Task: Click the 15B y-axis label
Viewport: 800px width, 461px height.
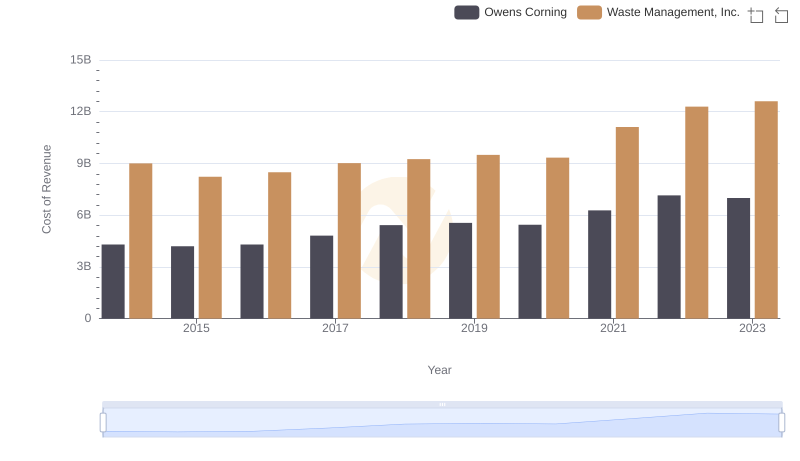Action: [81, 60]
